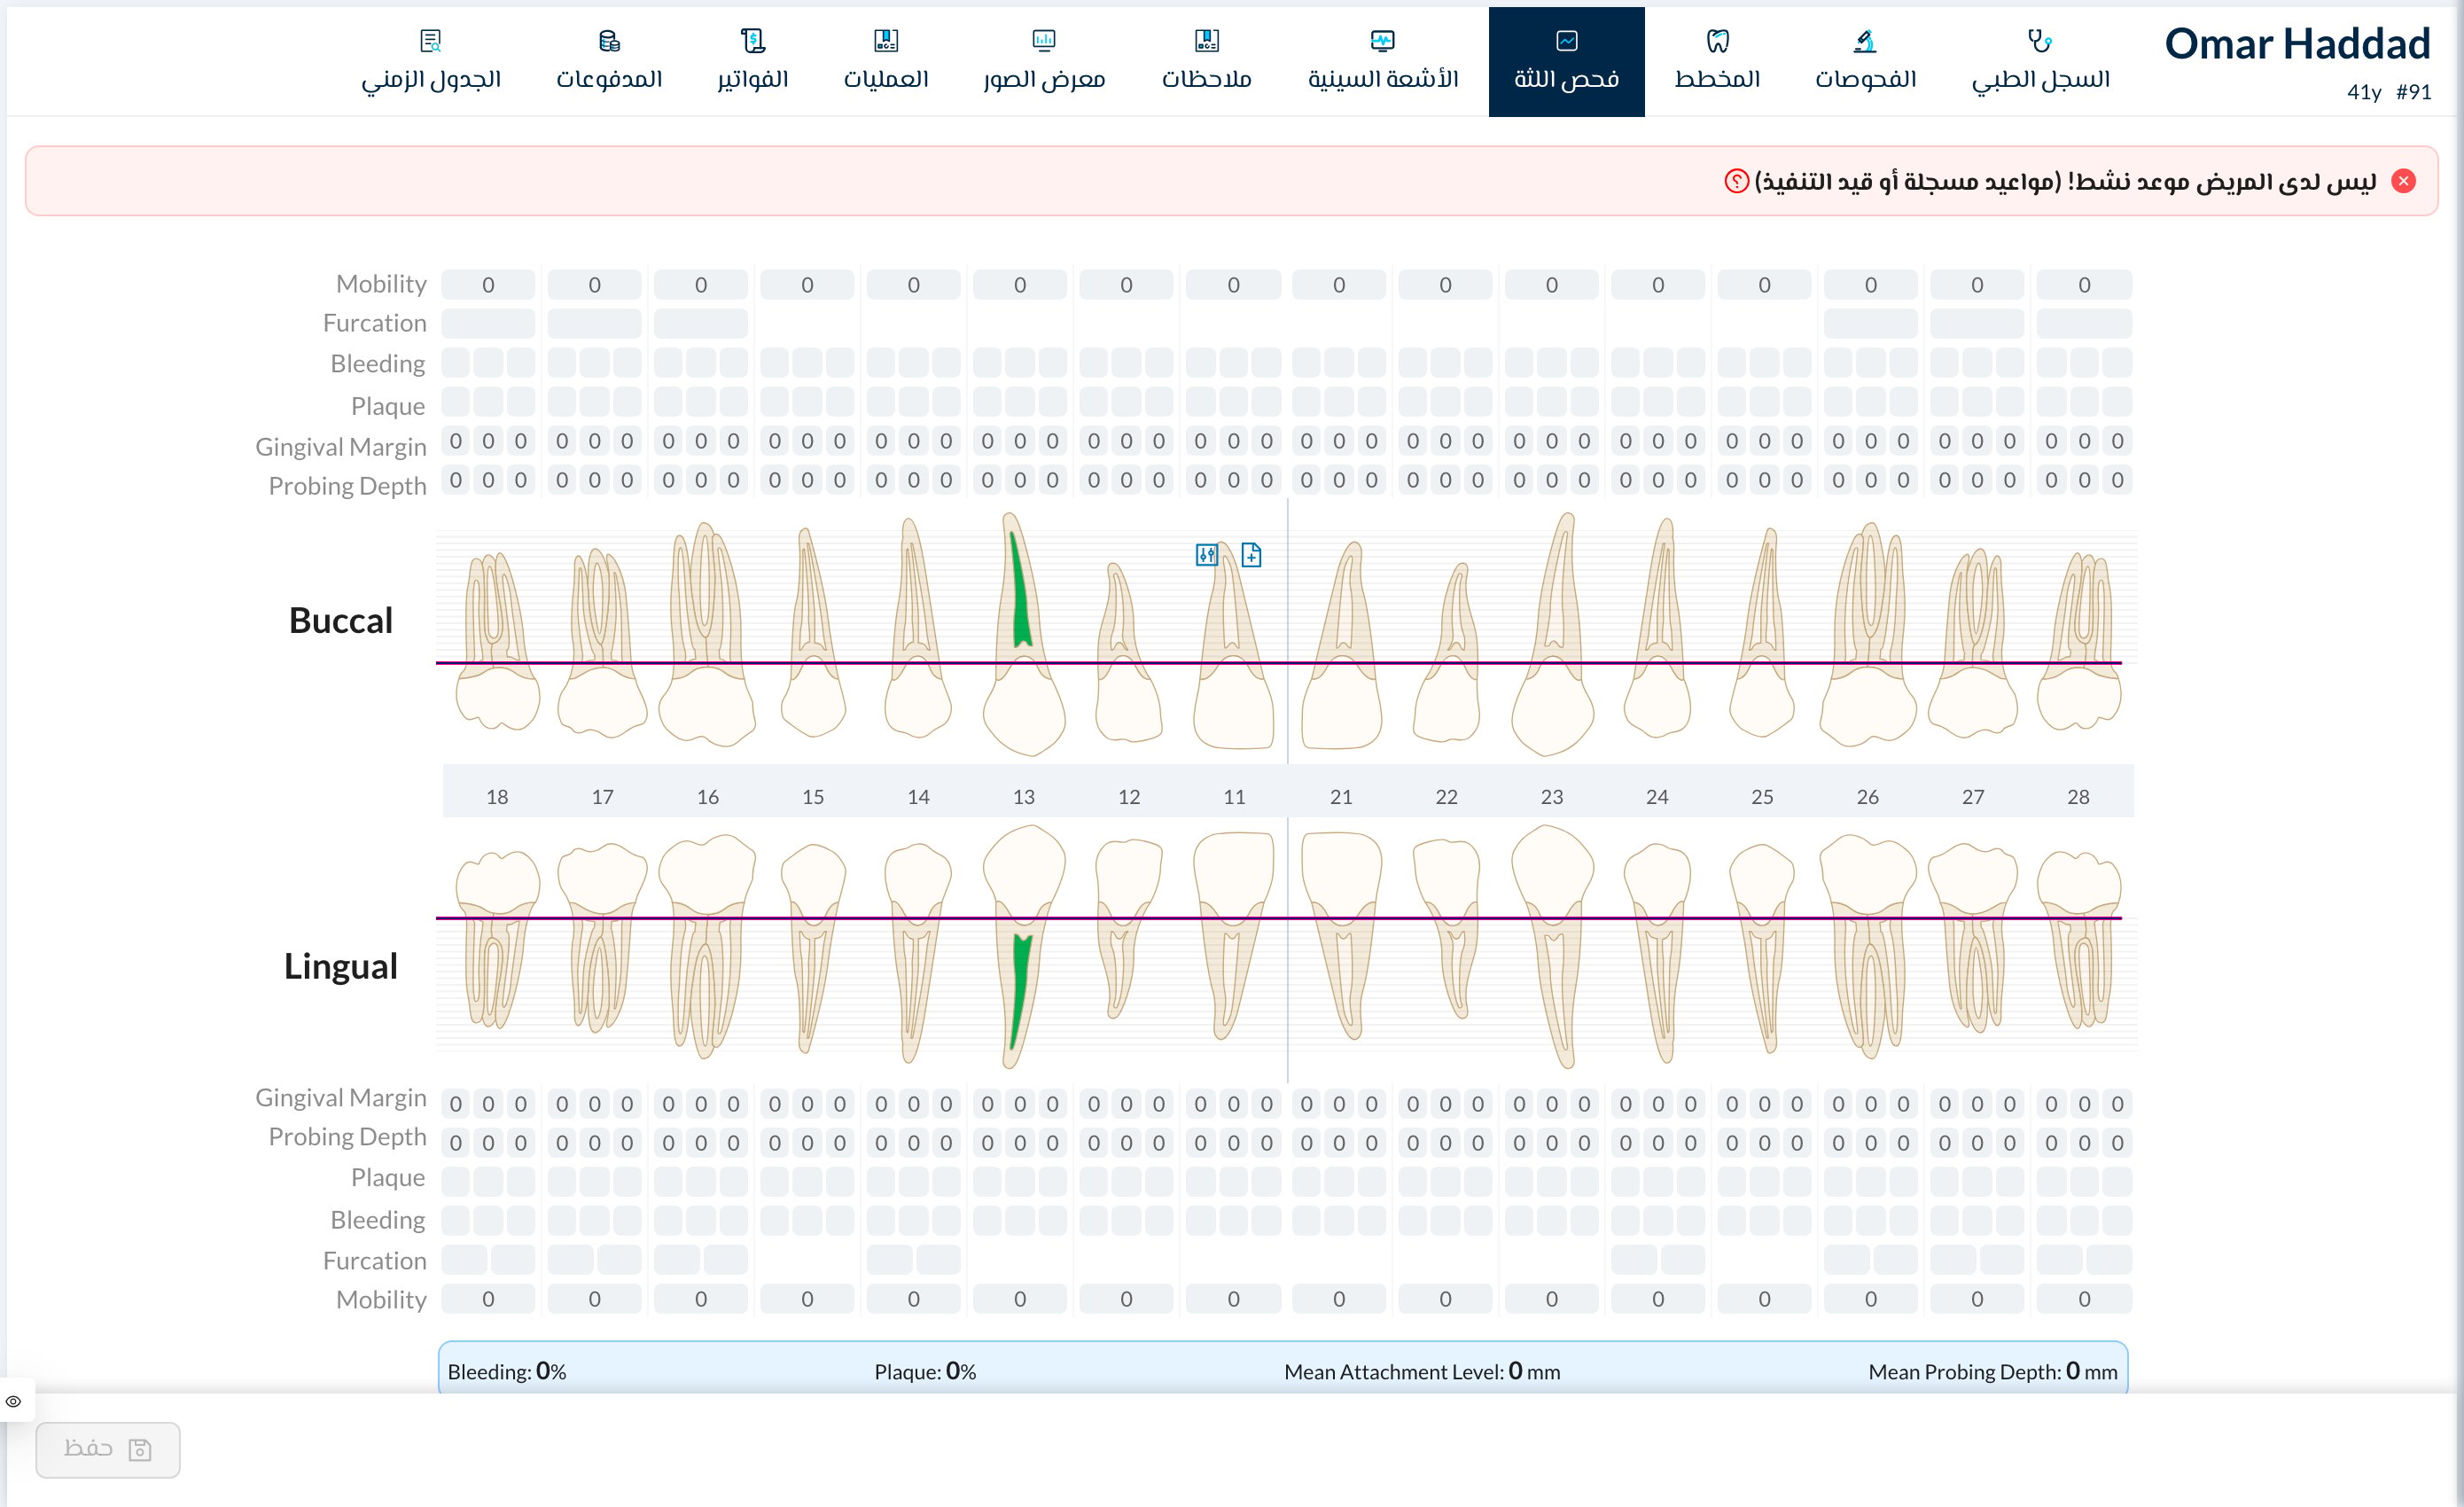This screenshot has width=2464, height=1507.
Task: Open الأشعة السينية tab
Action: (1383, 62)
